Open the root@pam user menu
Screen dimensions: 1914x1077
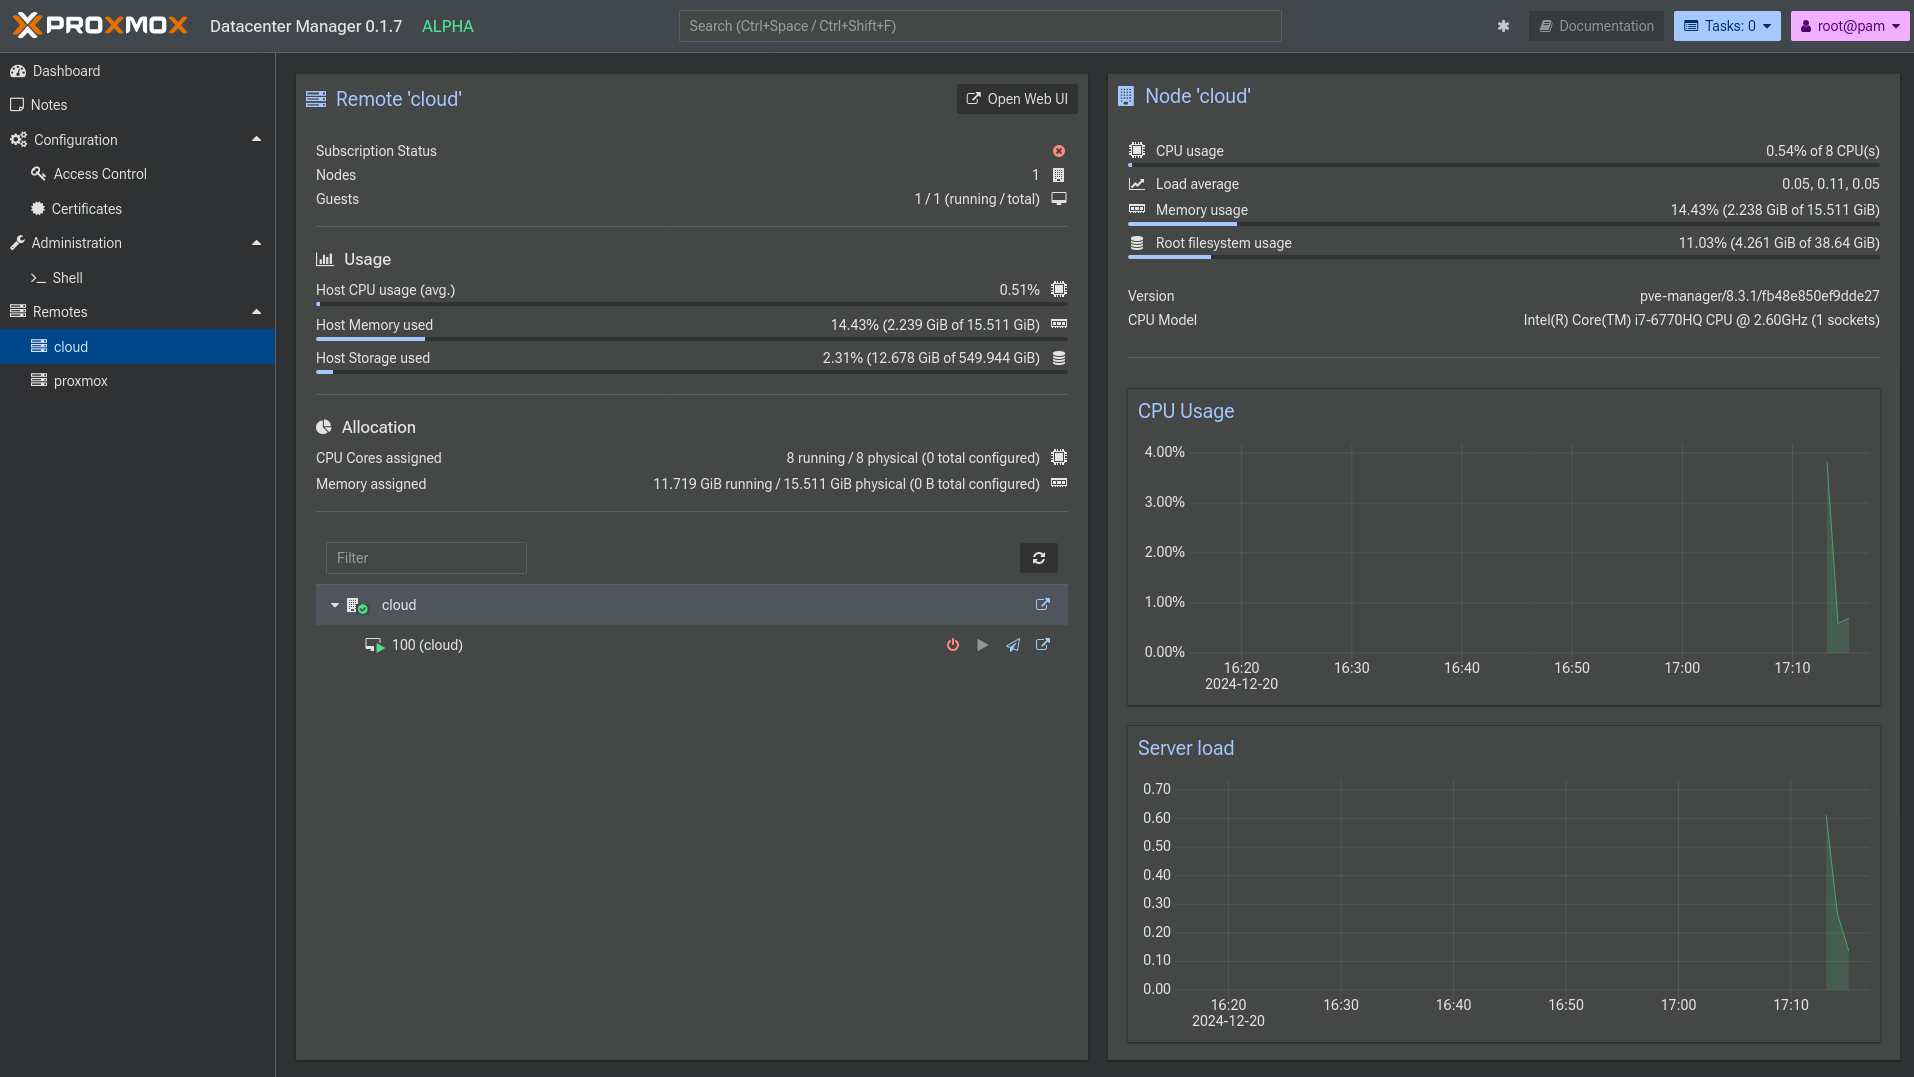coord(1849,26)
